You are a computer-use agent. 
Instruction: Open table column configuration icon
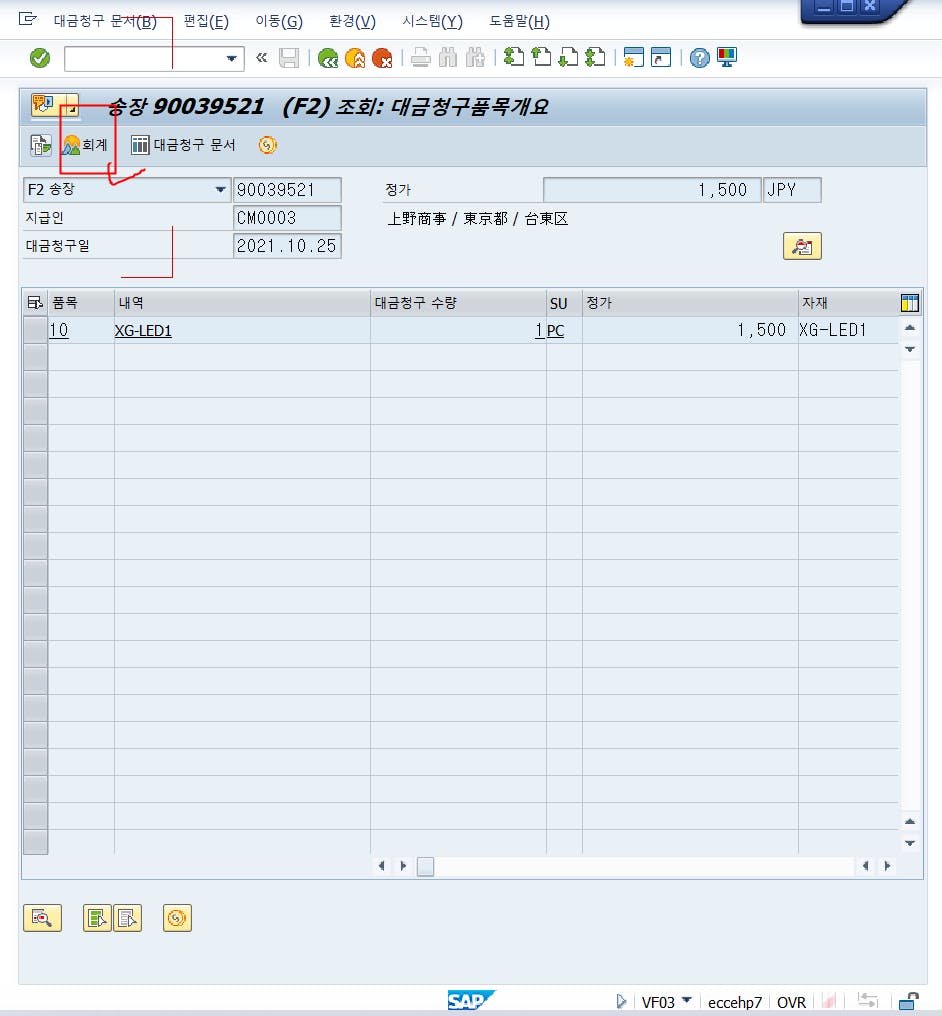click(910, 303)
